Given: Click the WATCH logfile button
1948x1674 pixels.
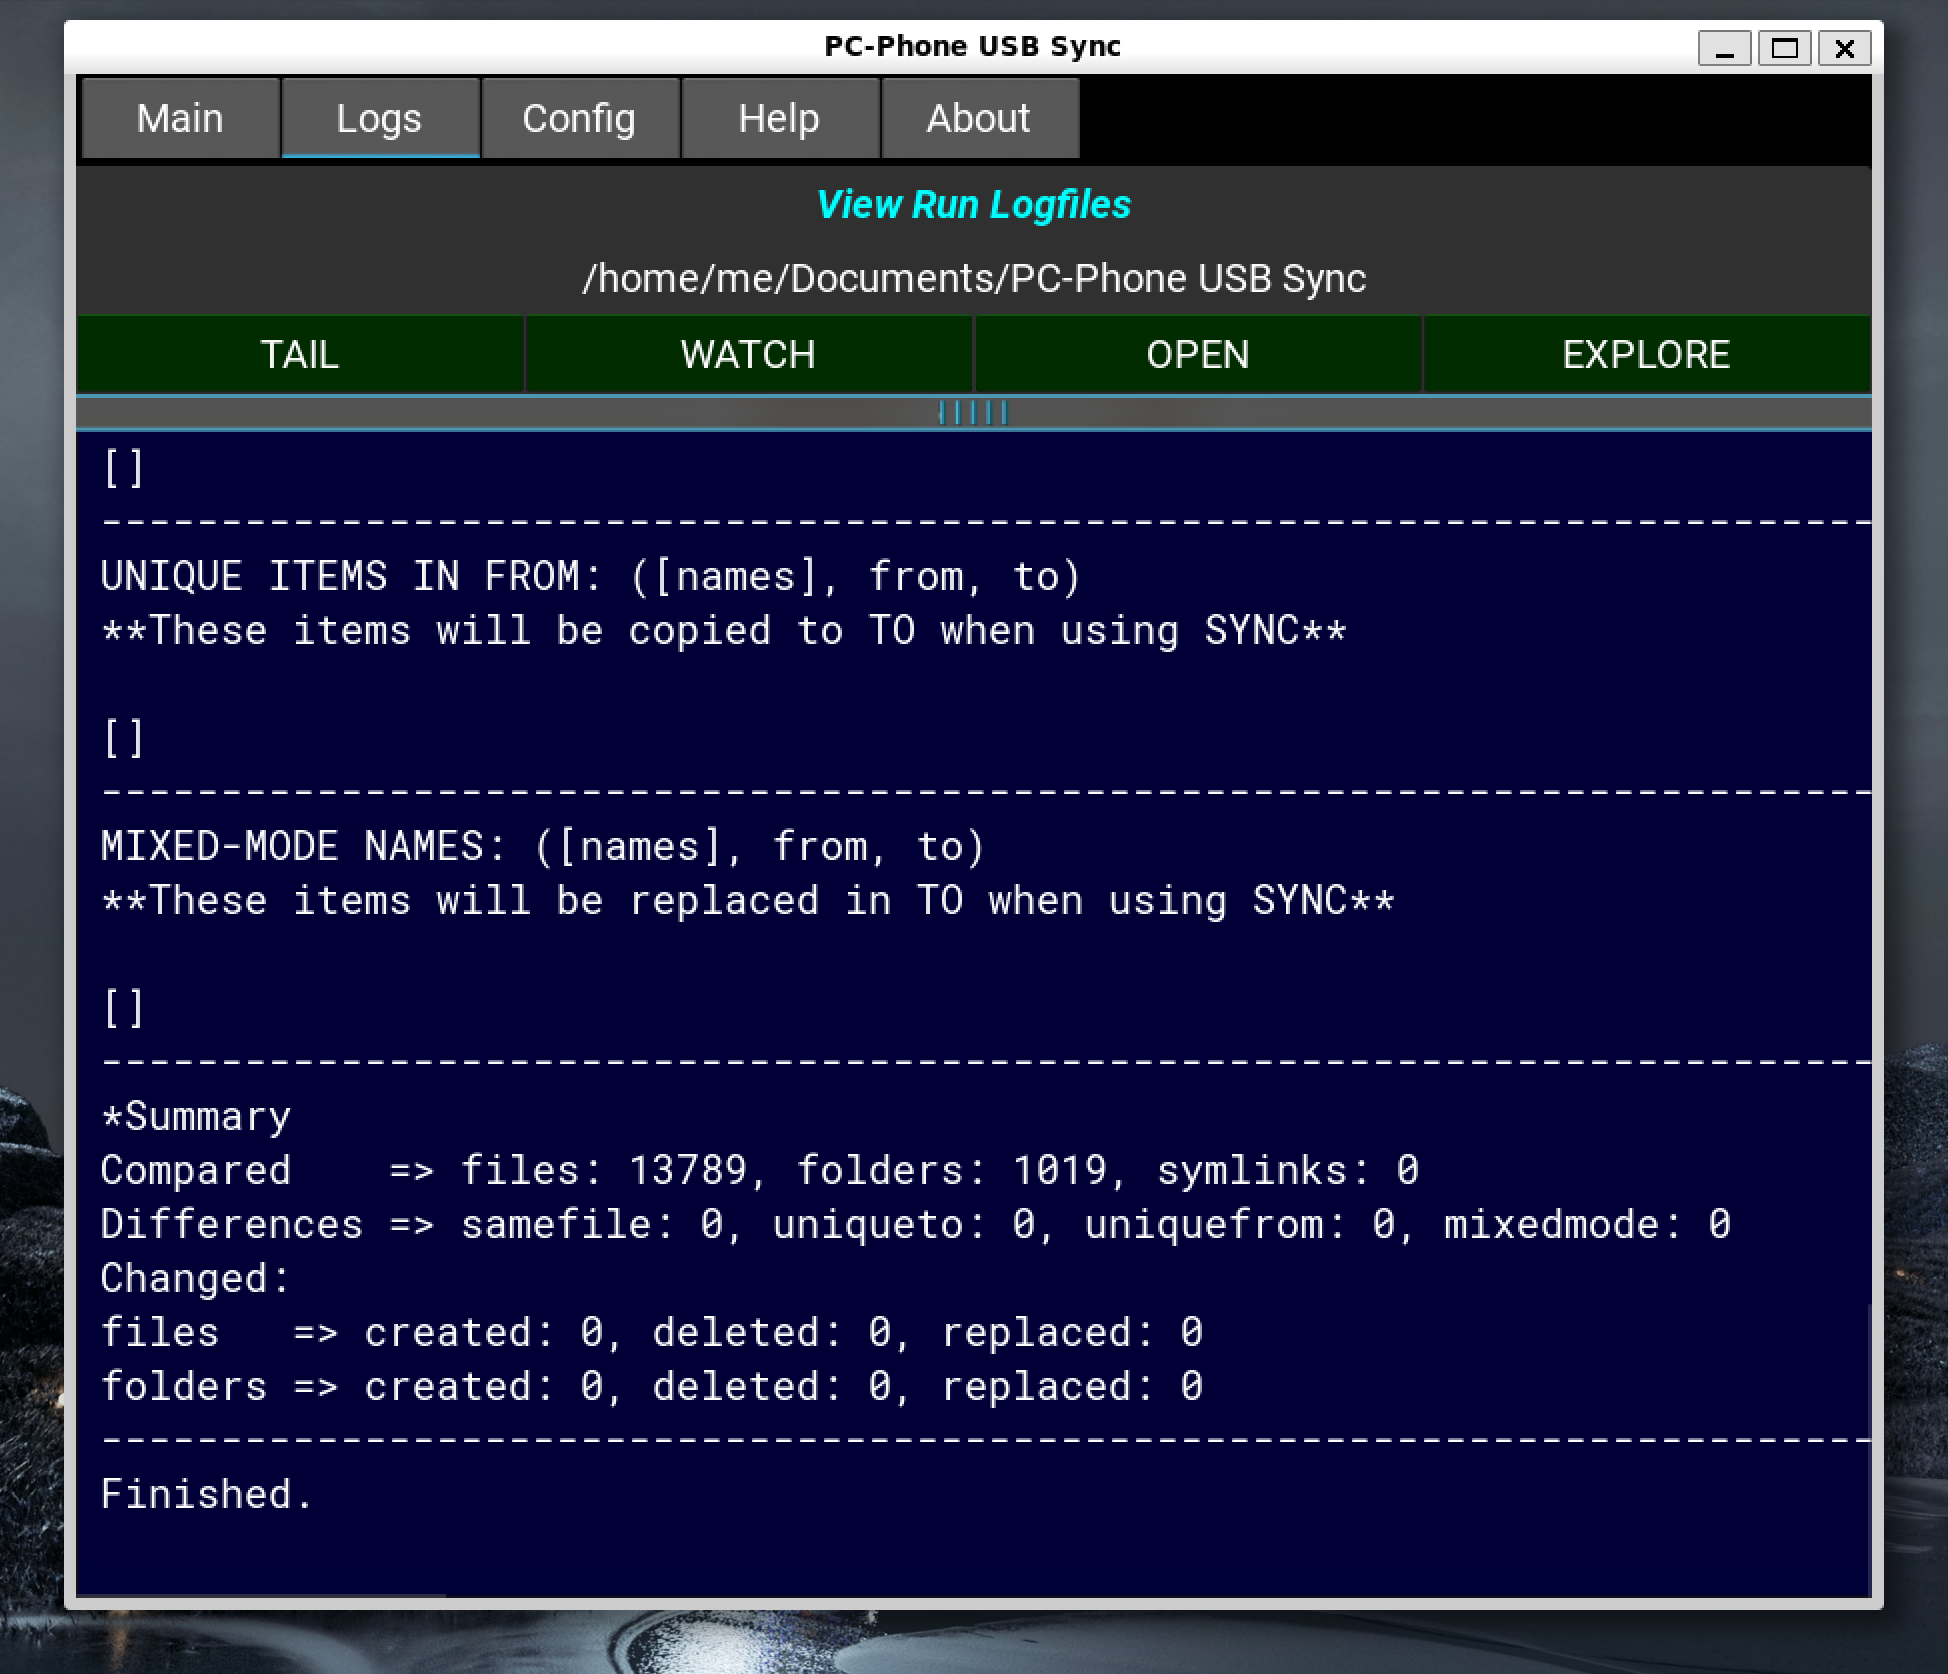Looking at the screenshot, I should 748,354.
